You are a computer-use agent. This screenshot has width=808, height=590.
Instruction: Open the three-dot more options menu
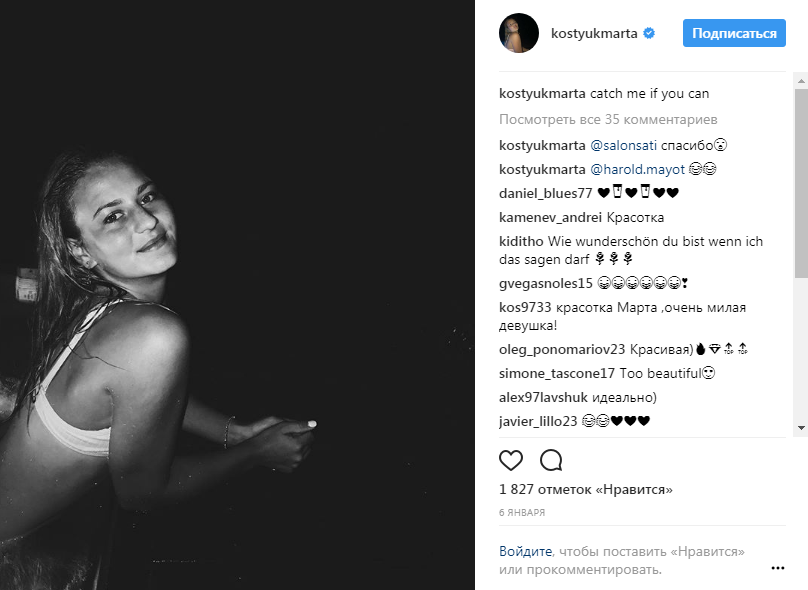click(778, 568)
